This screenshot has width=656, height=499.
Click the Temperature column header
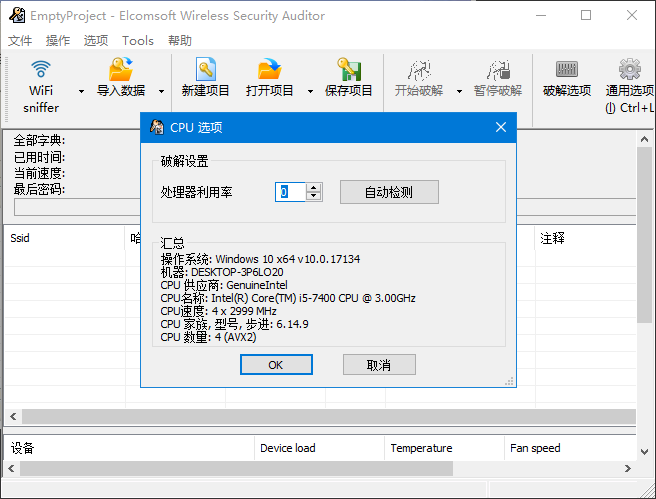[x=444, y=448]
